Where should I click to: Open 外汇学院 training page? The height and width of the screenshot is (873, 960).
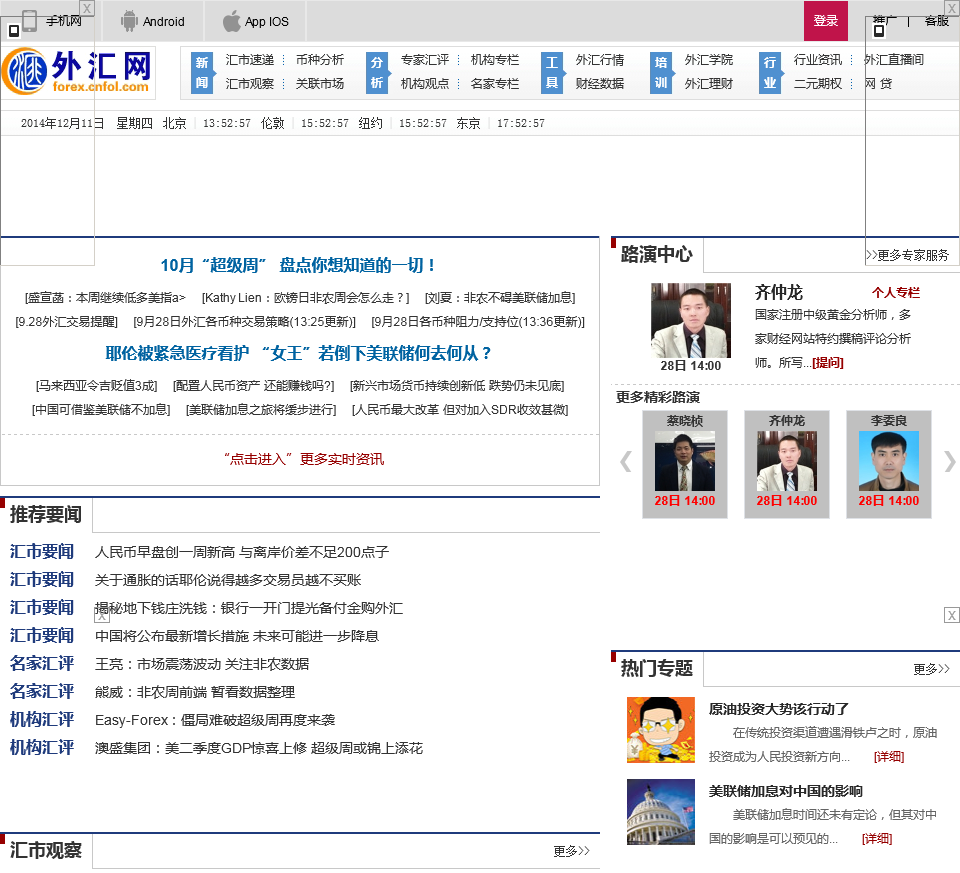709,60
